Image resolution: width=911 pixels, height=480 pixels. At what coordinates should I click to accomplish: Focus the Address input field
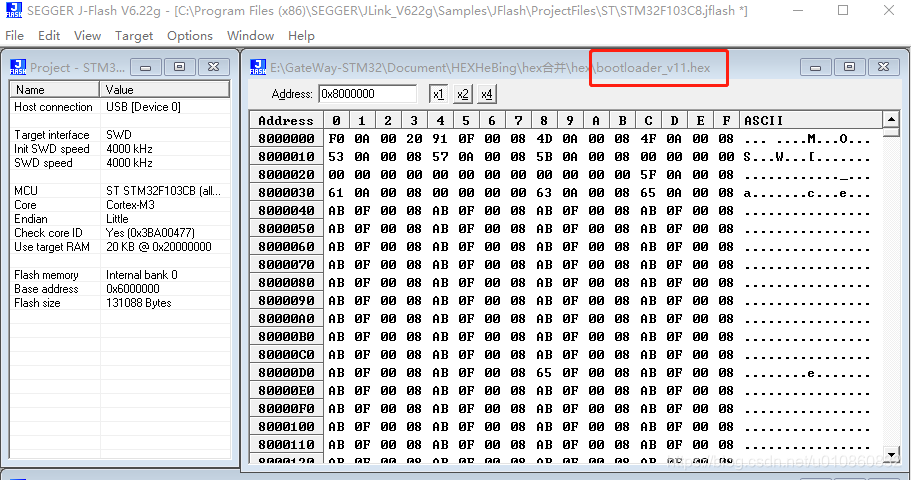367,94
